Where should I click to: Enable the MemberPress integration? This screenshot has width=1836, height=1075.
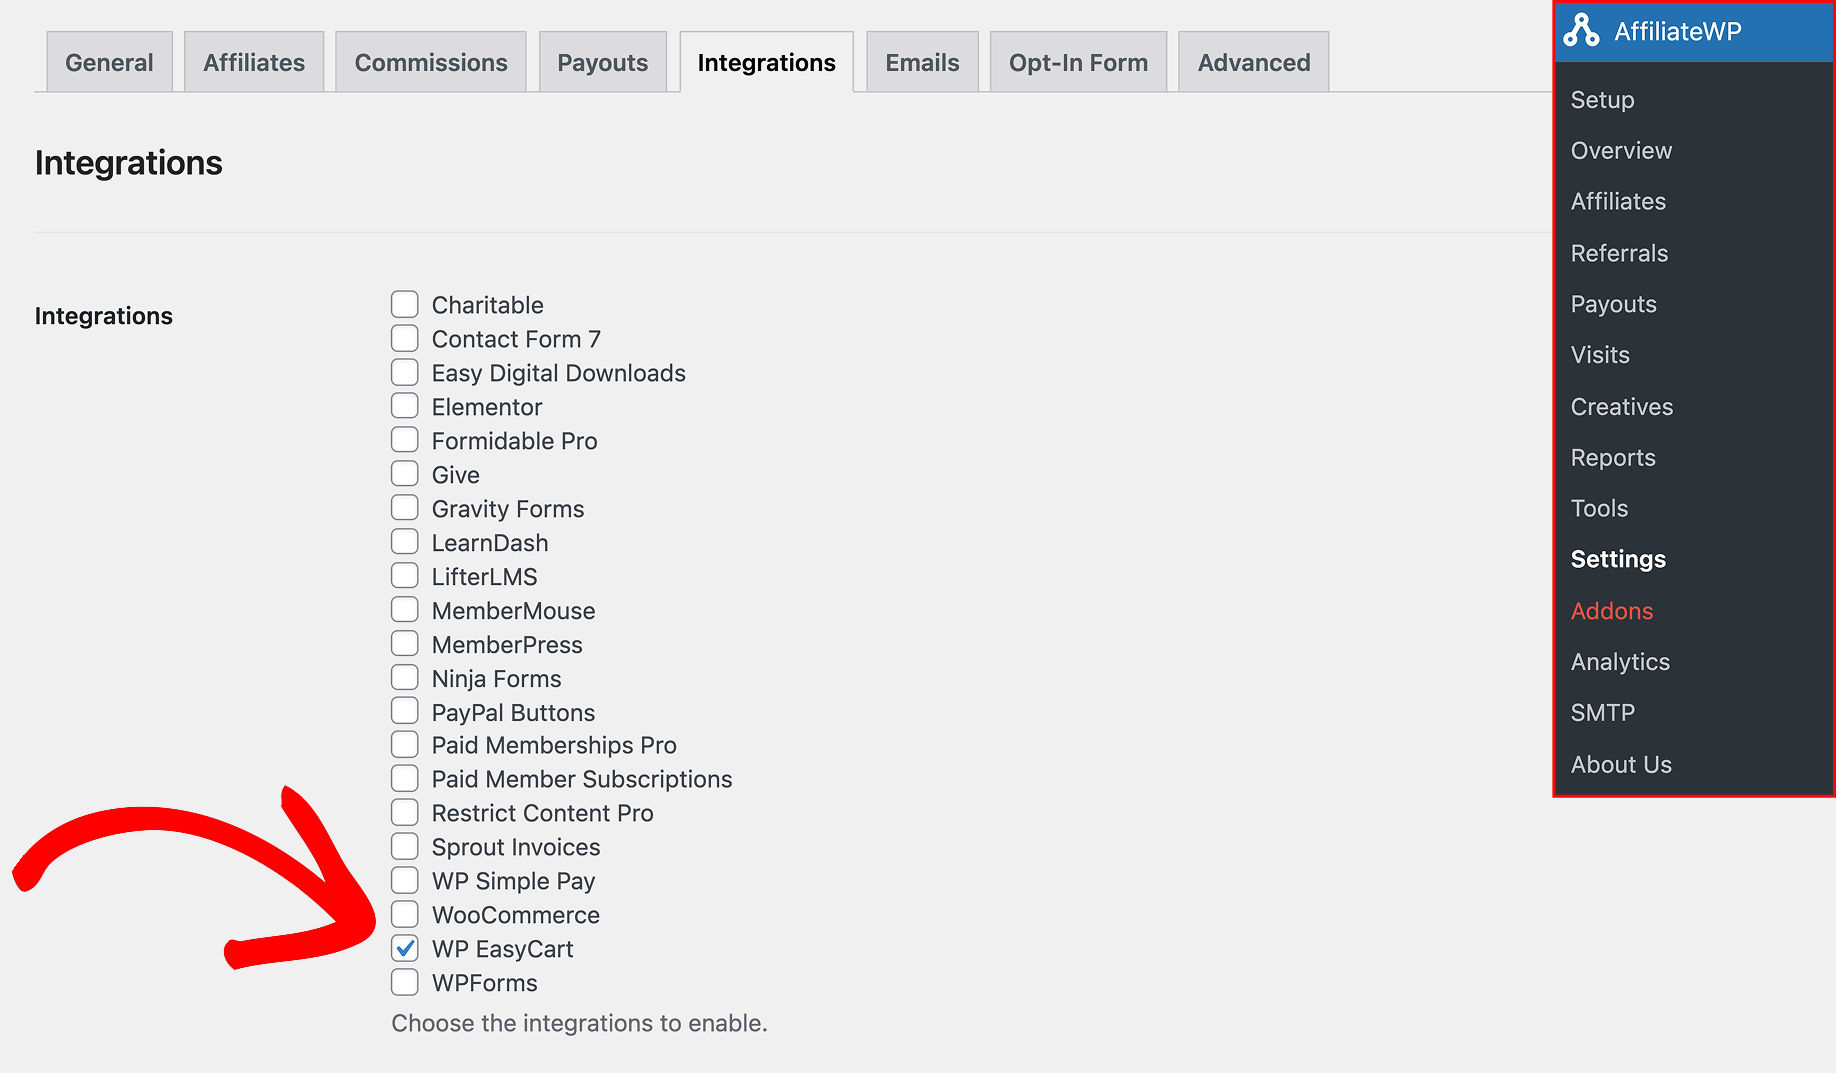pos(405,643)
